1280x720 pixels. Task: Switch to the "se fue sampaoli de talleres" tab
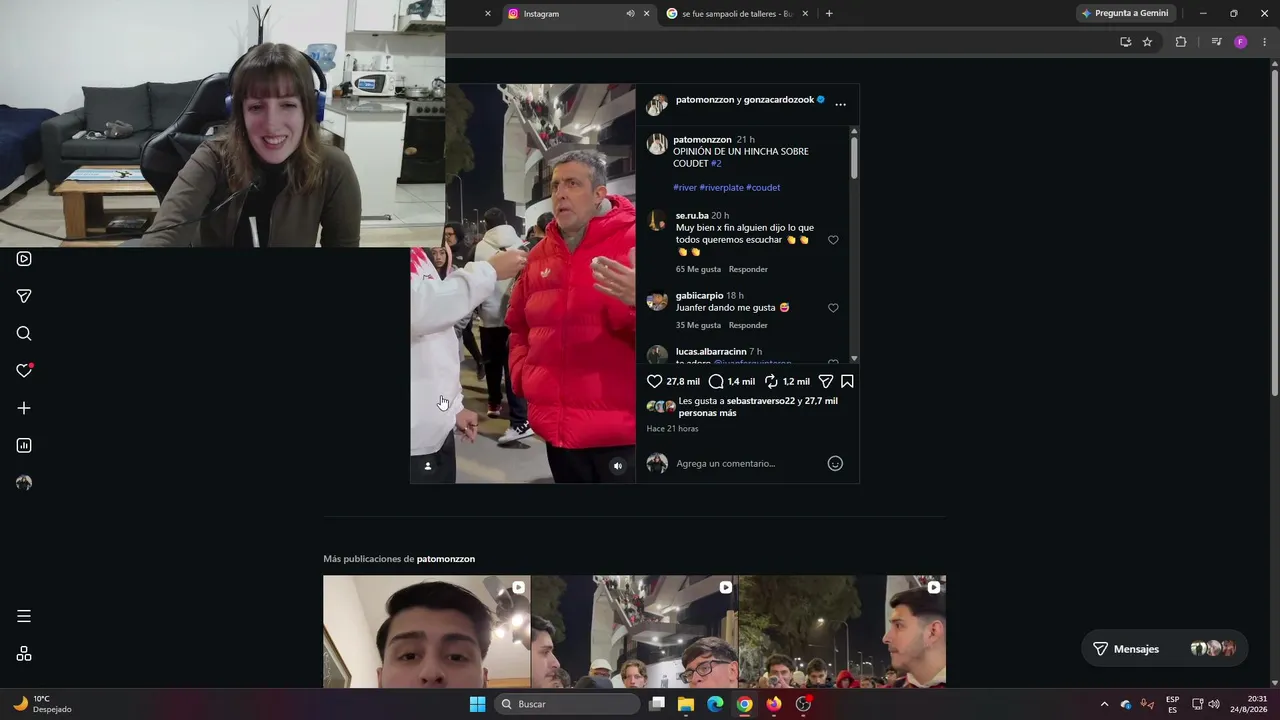(736, 14)
